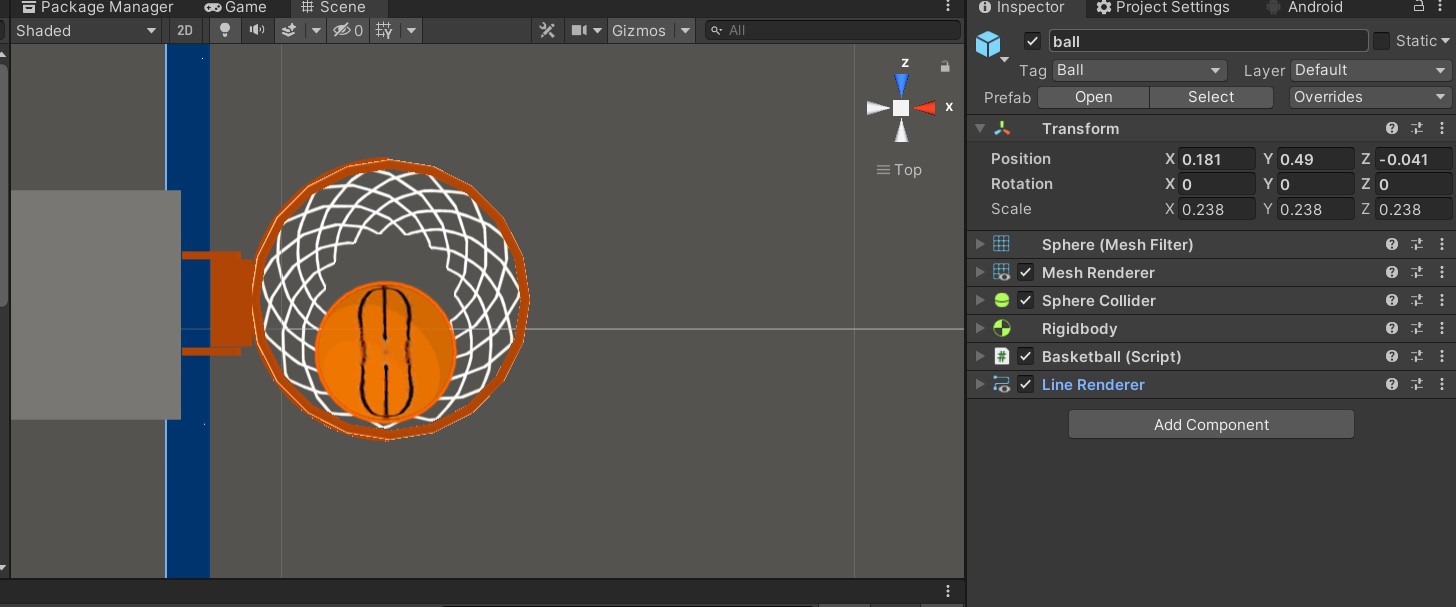This screenshot has width=1456, height=607.
Task: Open the component tools icon near search bar
Action: [547, 30]
